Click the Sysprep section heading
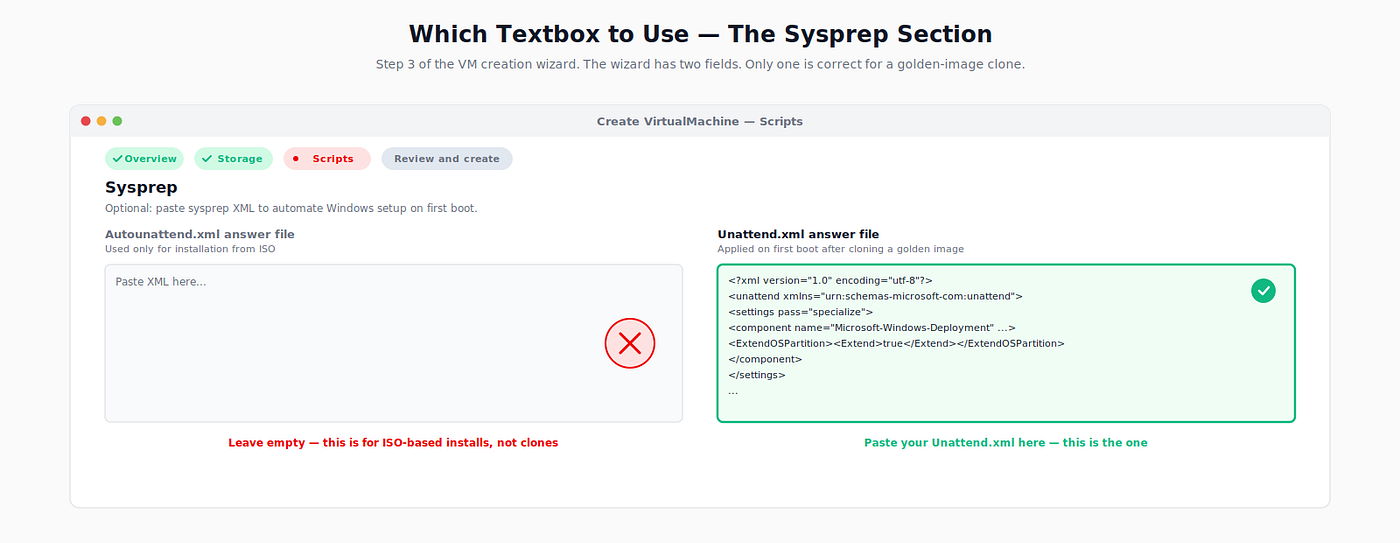Screen dimensions: 1400x543 (x=141, y=188)
